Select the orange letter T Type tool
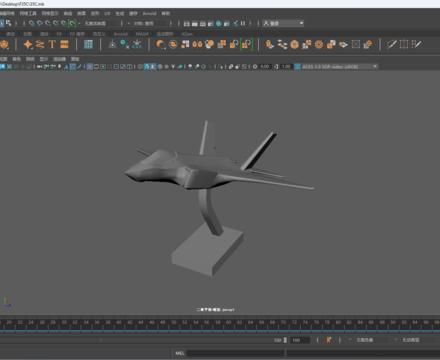This screenshot has width=440, height=360. [52, 44]
